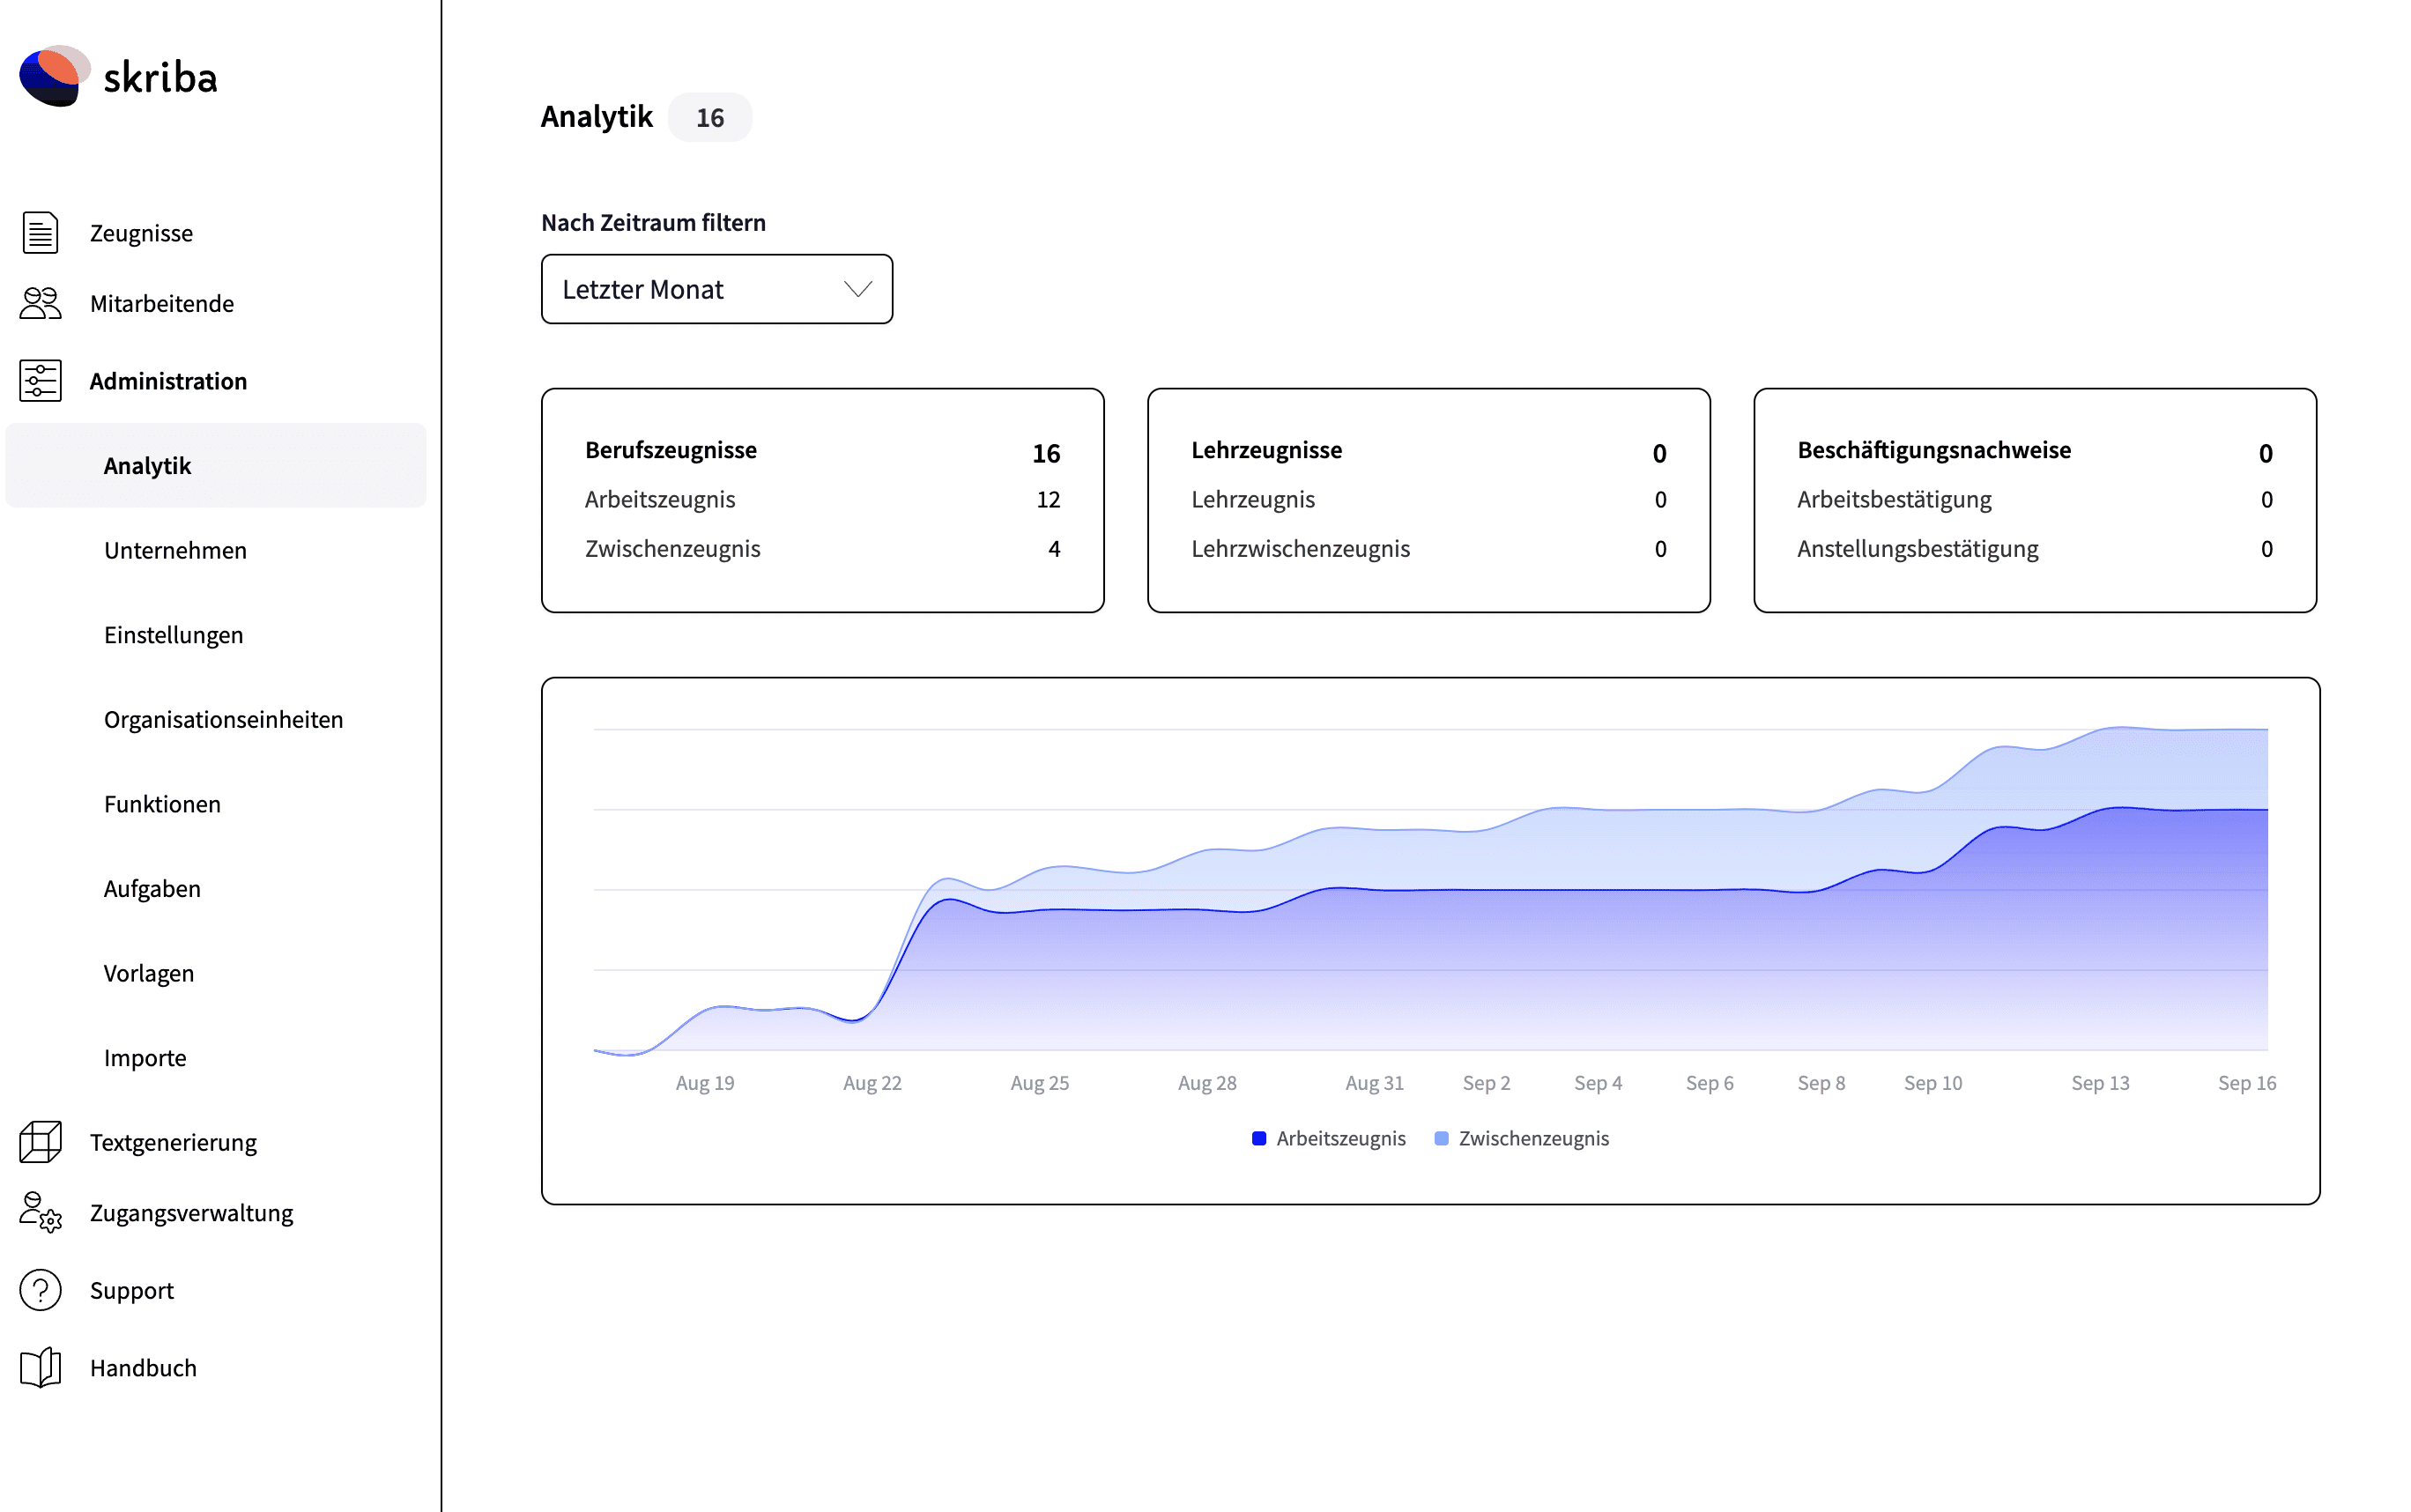Click the Berufszeugnisse summary card
The height and width of the screenshot is (1512, 2411).
(x=822, y=500)
